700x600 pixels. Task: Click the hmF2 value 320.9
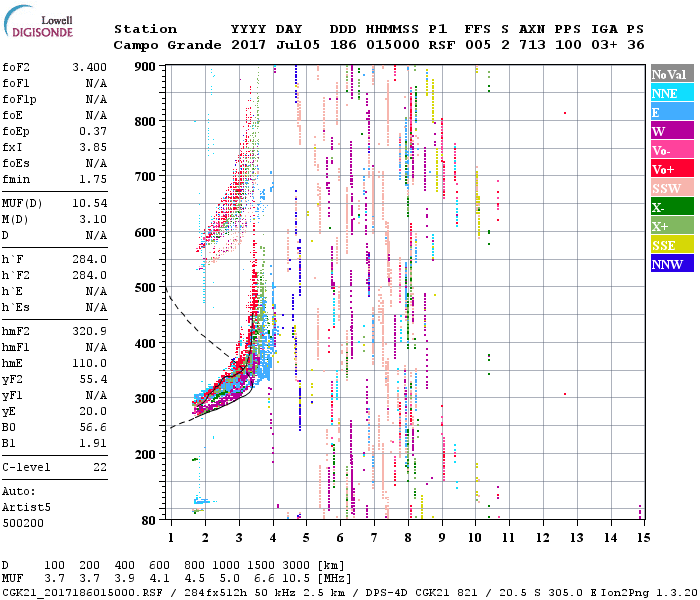[90, 332]
